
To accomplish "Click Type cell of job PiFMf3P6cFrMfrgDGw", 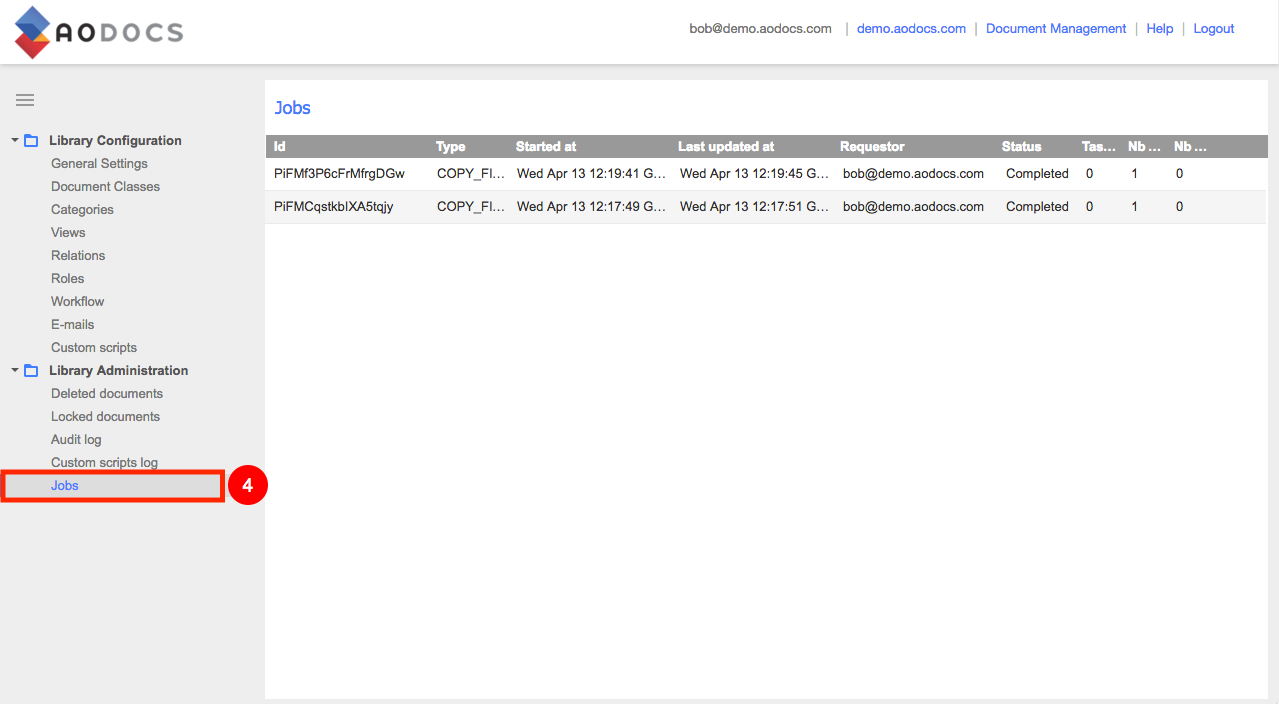I will pos(471,174).
